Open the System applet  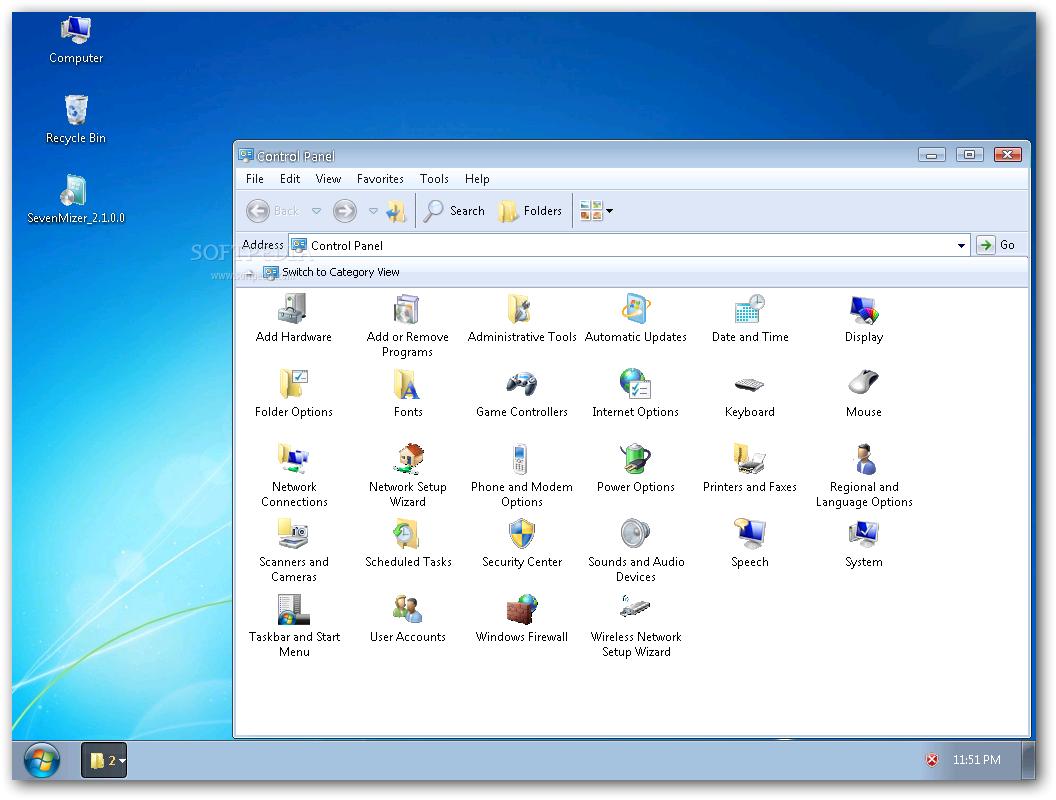pyautogui.click(x=864, y=543)
